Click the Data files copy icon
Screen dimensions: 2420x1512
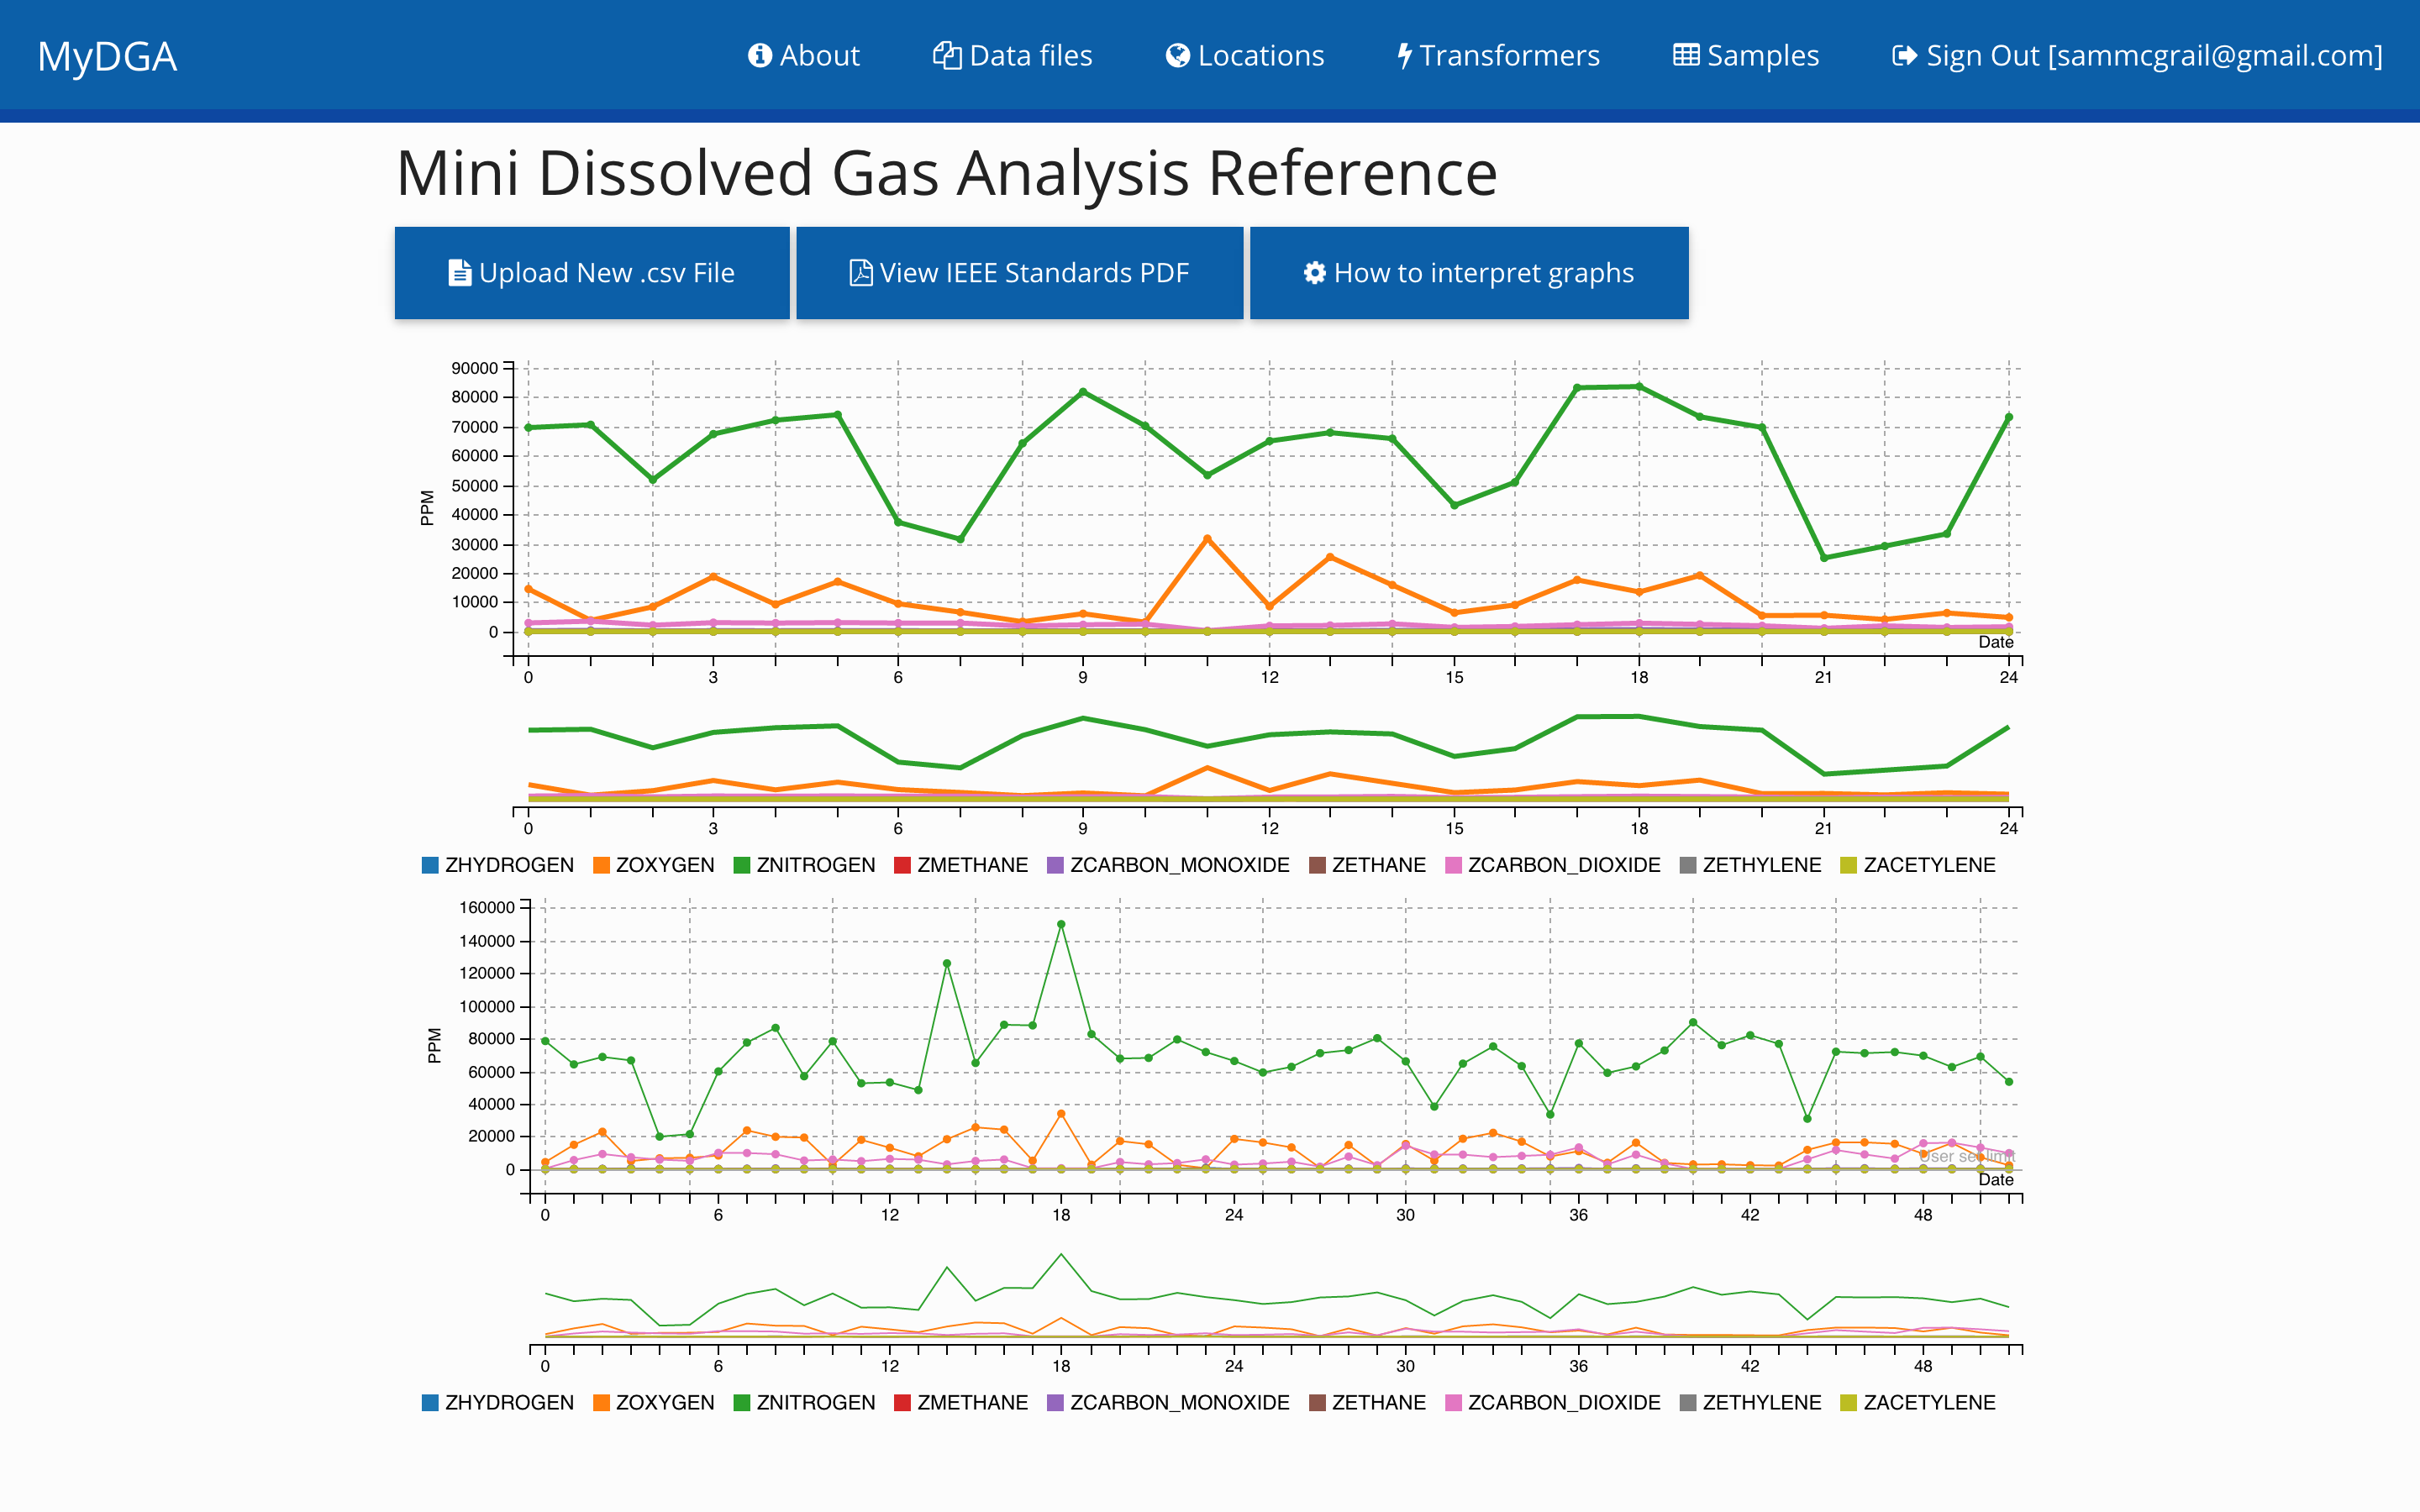(x=946, y=56)
